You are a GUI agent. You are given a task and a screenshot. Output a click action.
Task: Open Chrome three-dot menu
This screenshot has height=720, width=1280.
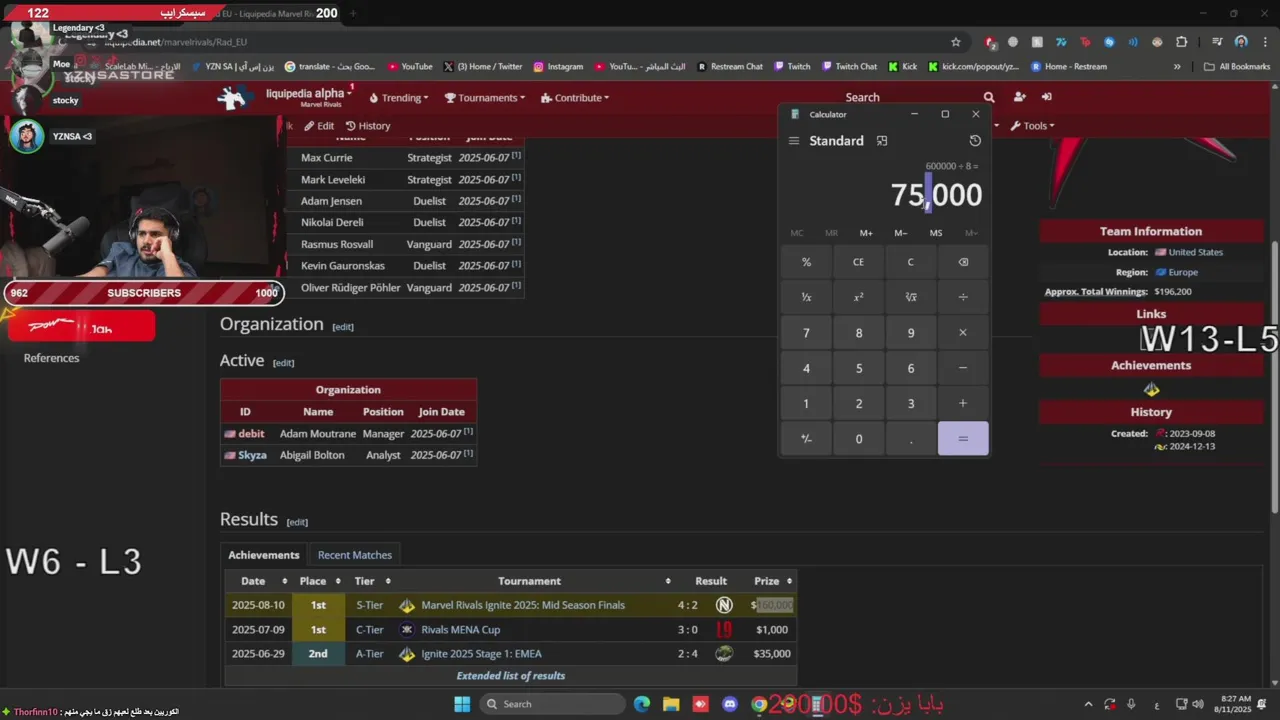pyautogui.click(x=1264, y=42)
